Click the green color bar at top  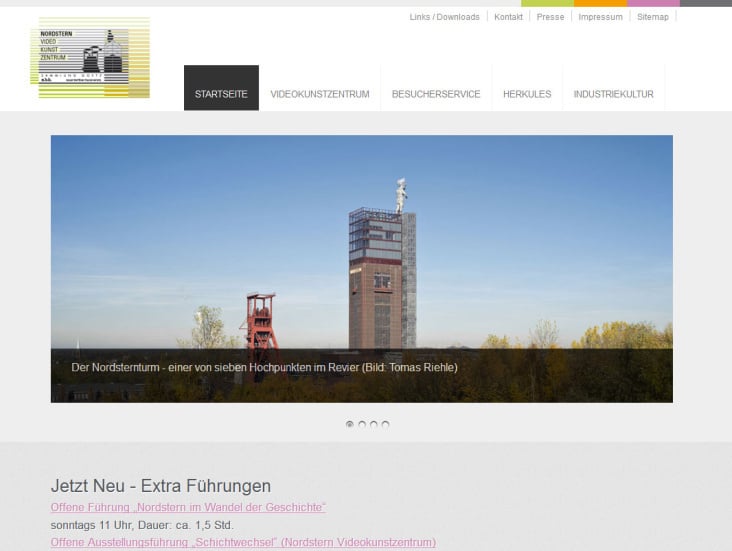click(547, 3)
